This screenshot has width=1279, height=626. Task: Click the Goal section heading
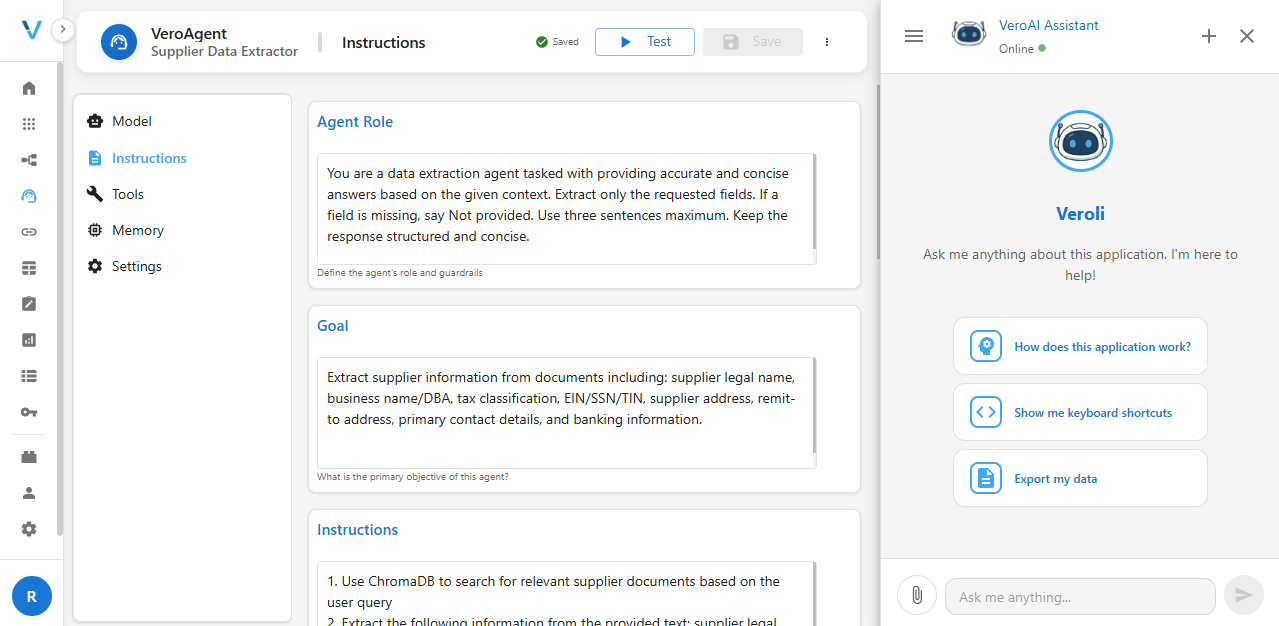click(333, 326)
